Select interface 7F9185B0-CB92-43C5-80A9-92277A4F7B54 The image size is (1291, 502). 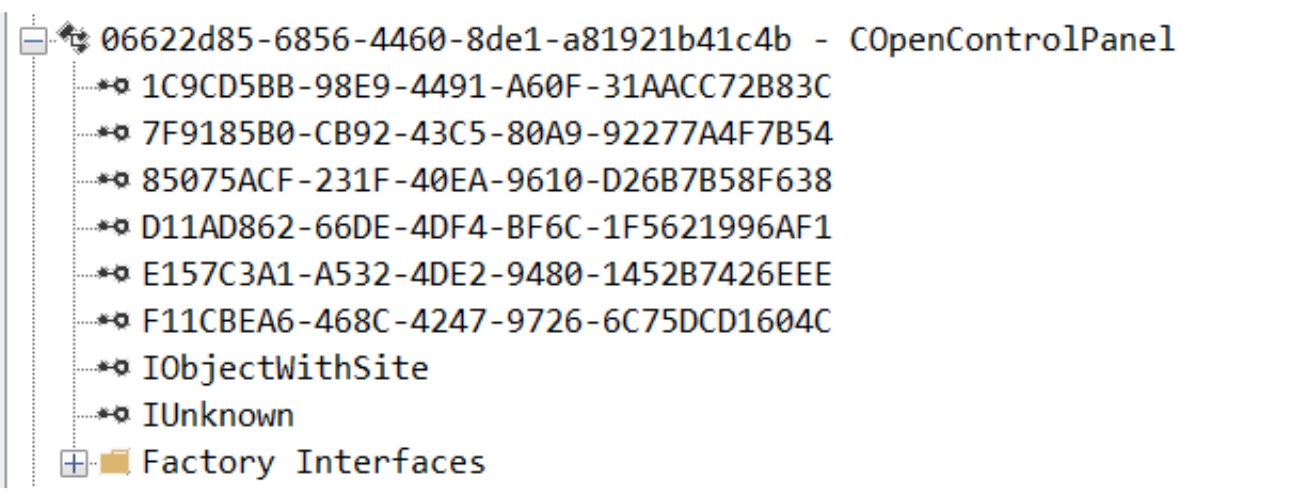click(486, 134)
